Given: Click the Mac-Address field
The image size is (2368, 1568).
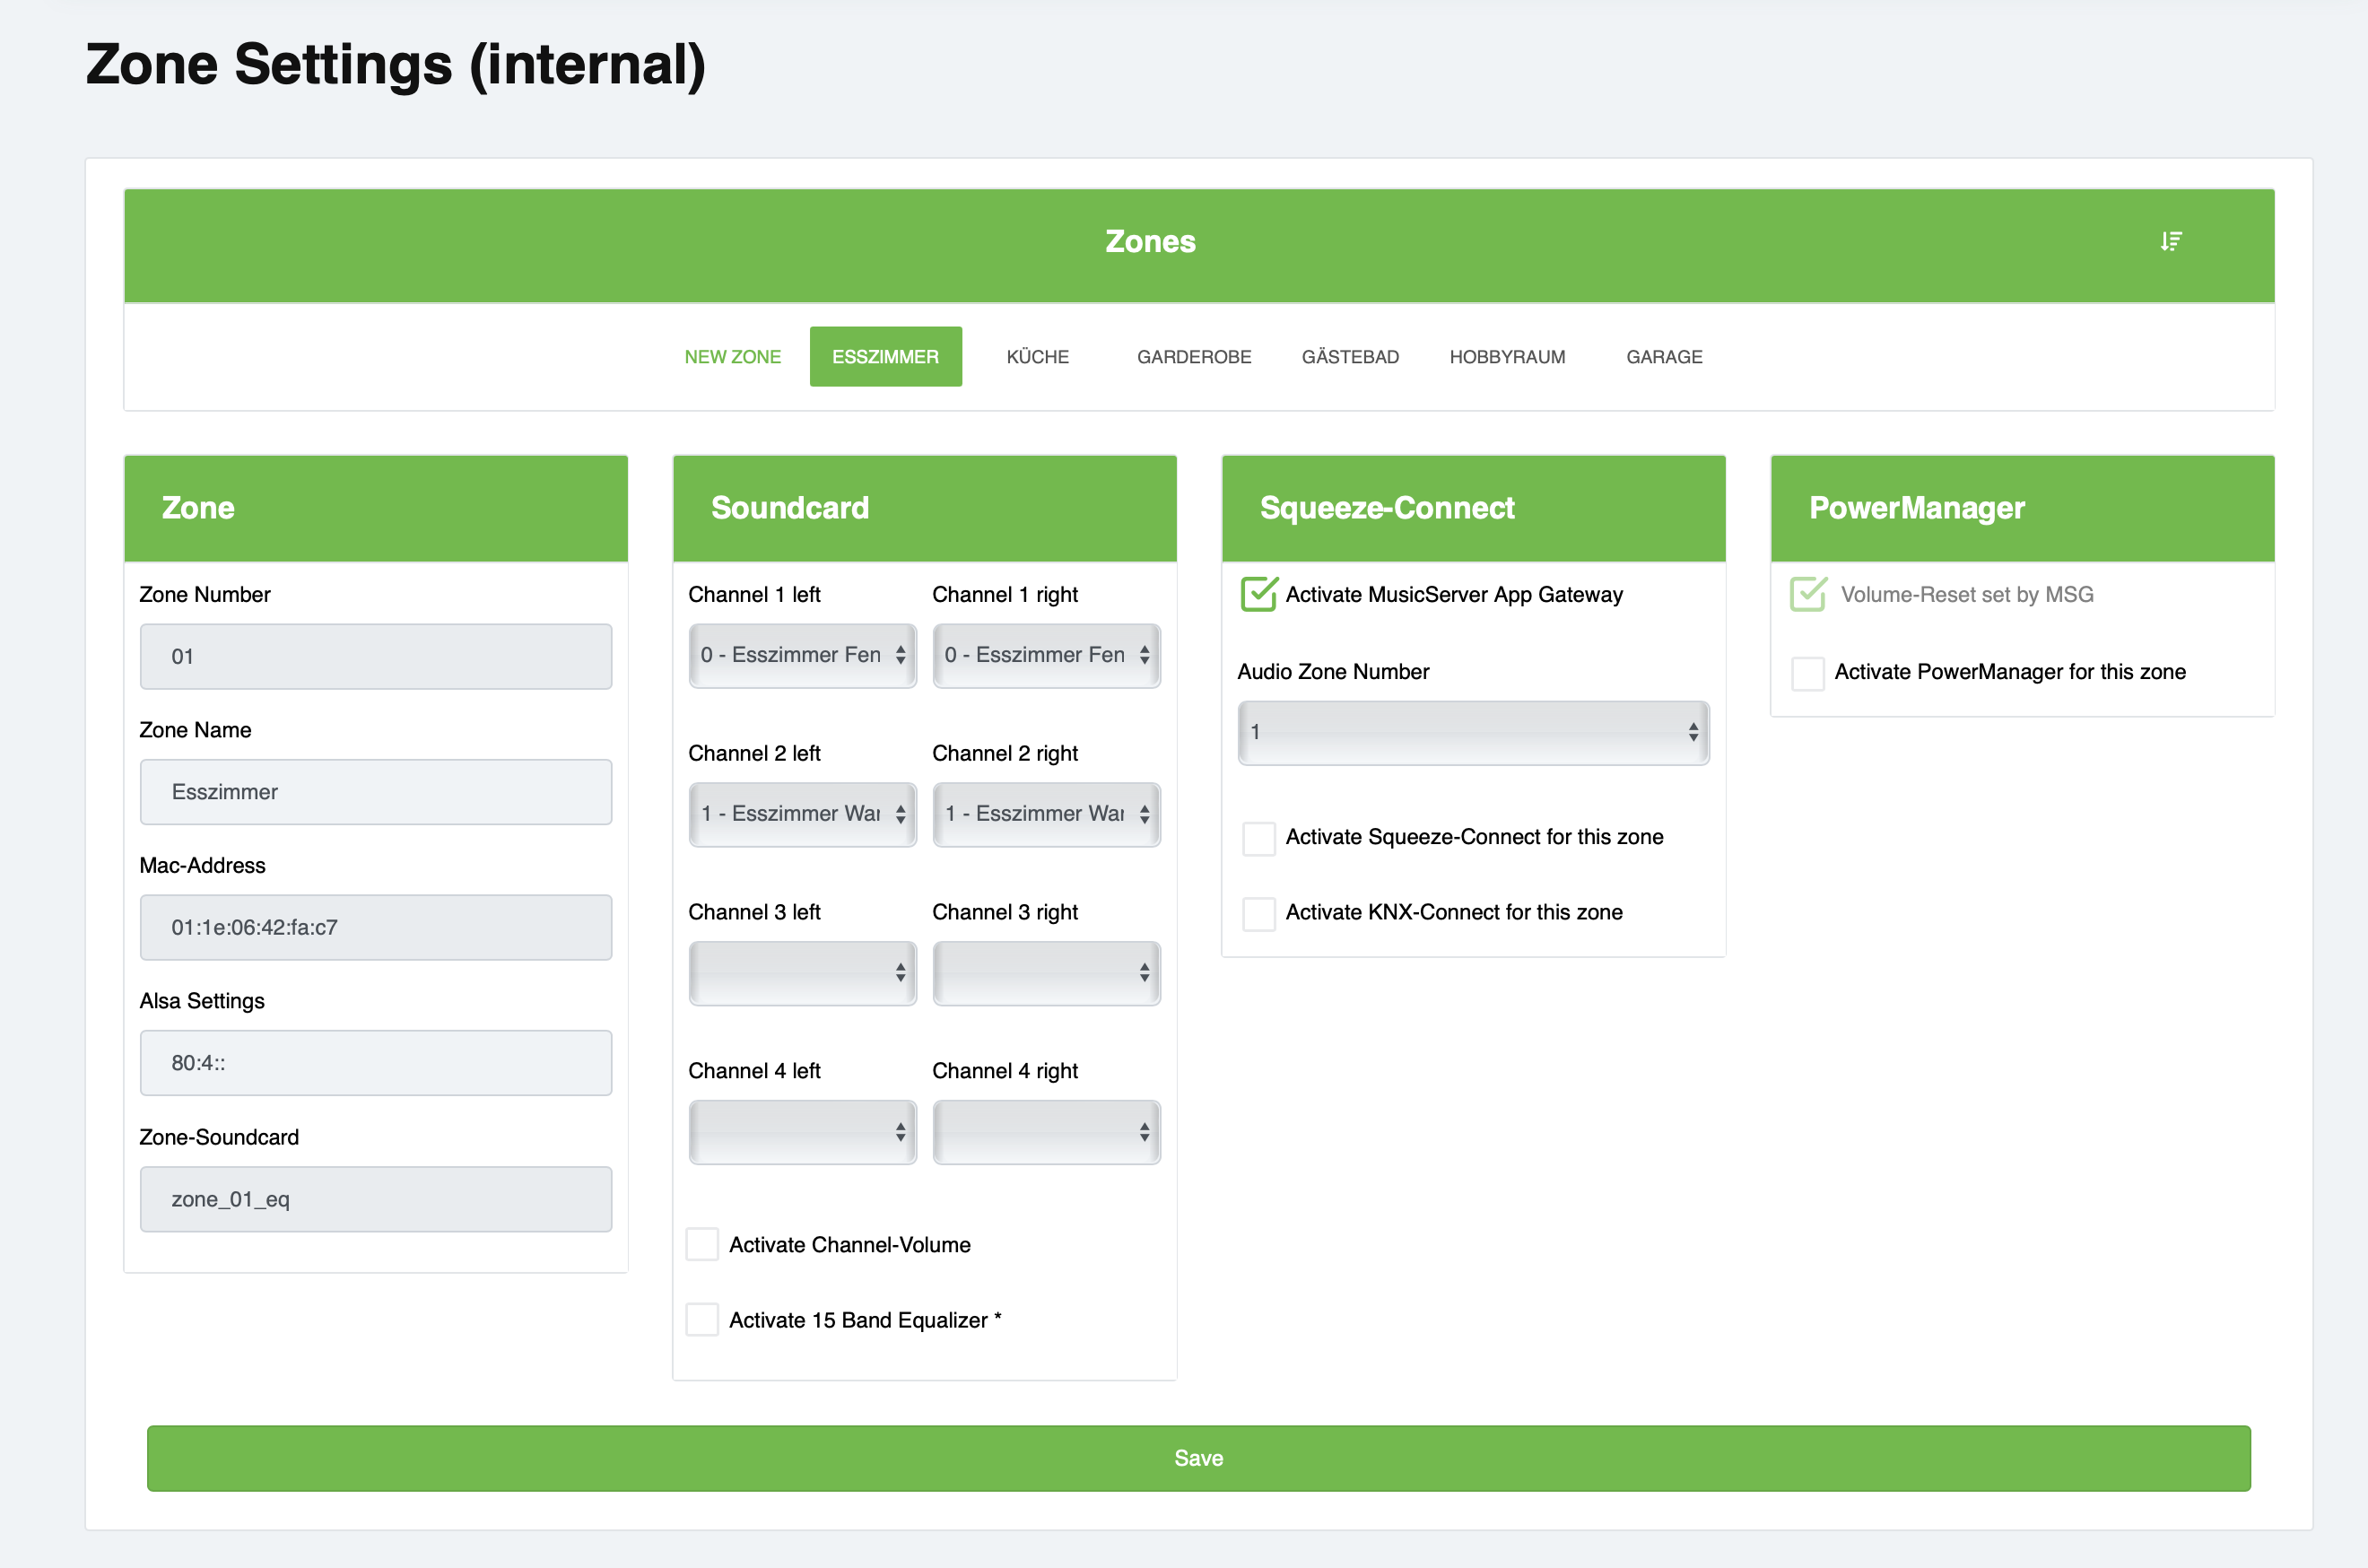Looking at the screenshot, I should pos(376,927).
